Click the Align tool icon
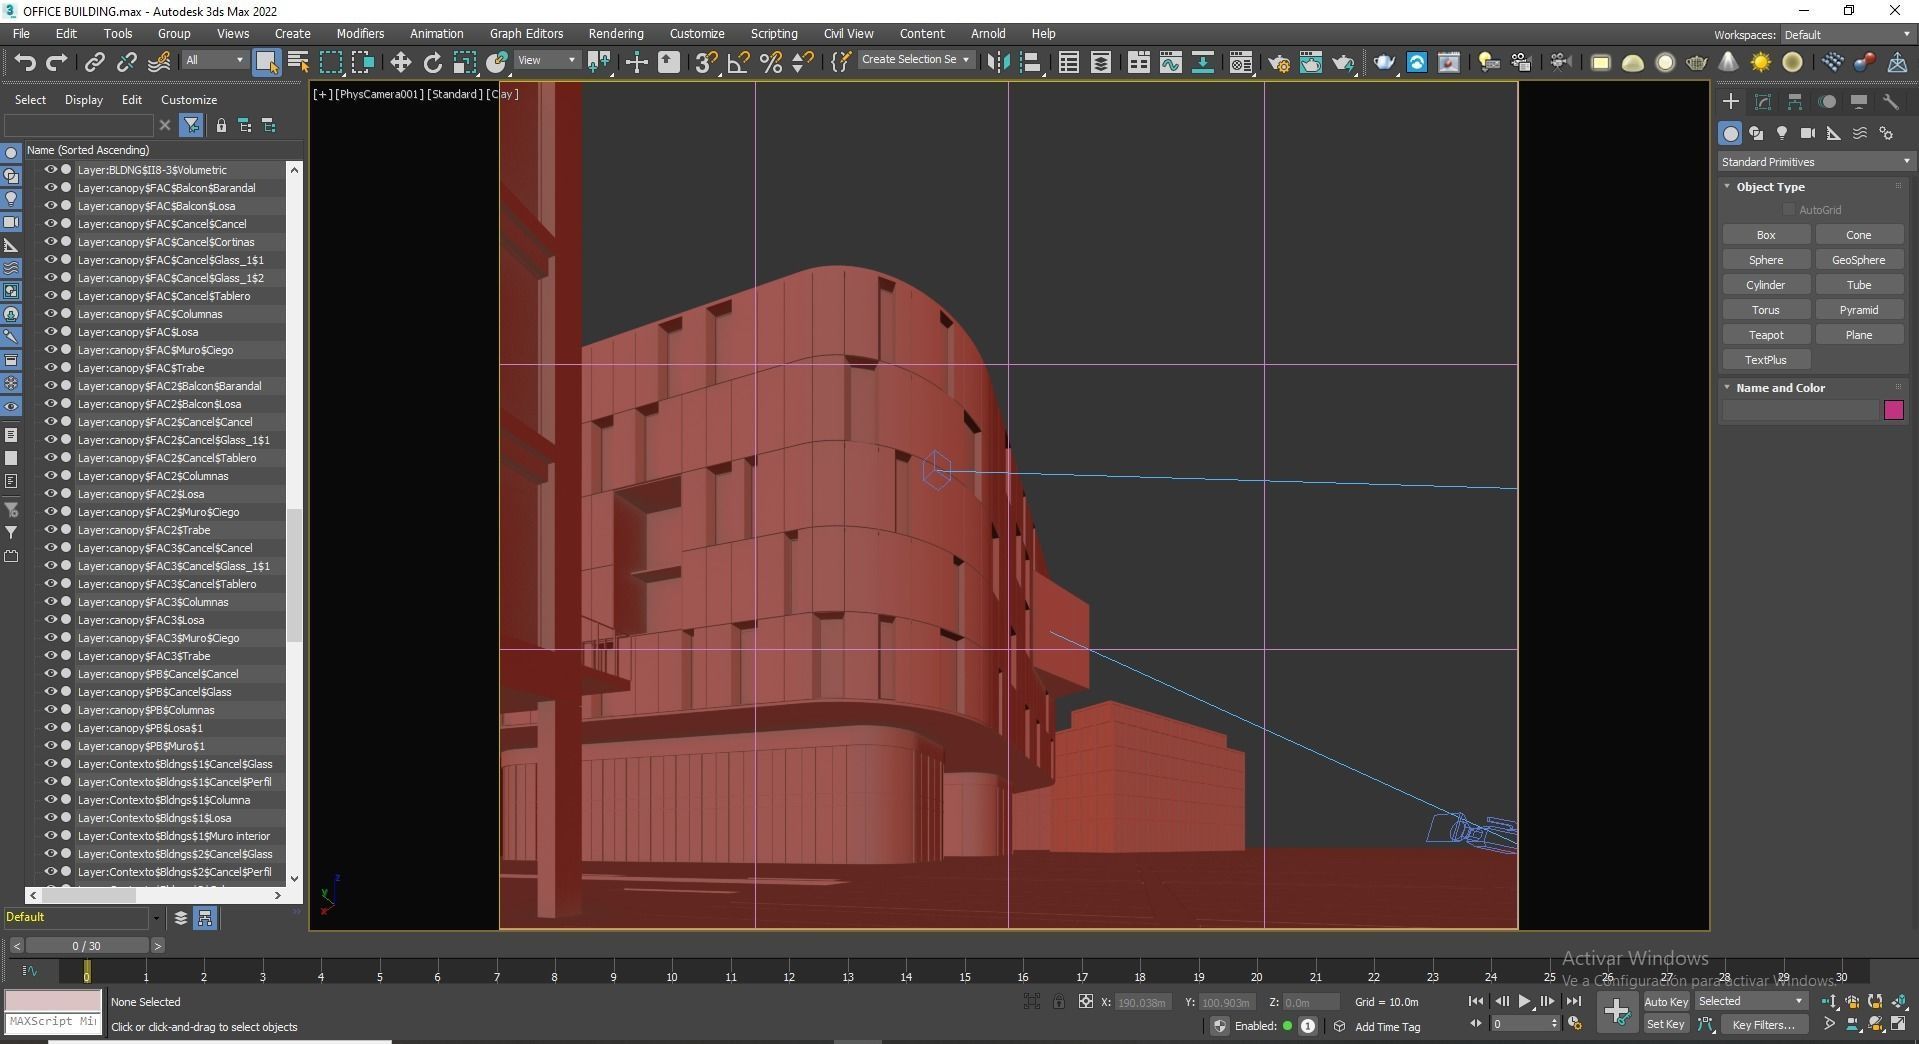The image size is (1919, 1044). [1031, 62]
